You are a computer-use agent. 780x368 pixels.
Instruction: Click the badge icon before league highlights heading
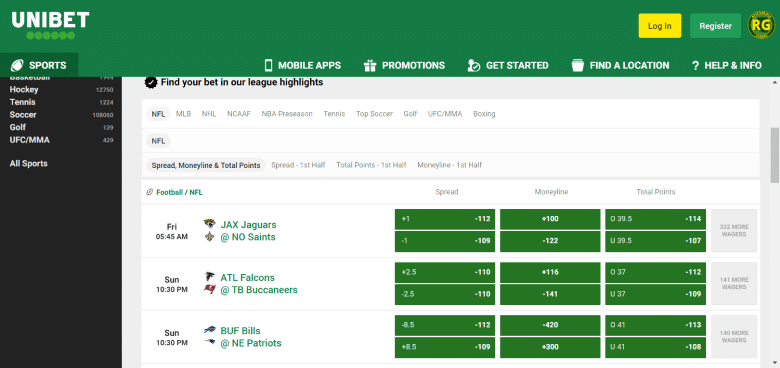[151, 82]
